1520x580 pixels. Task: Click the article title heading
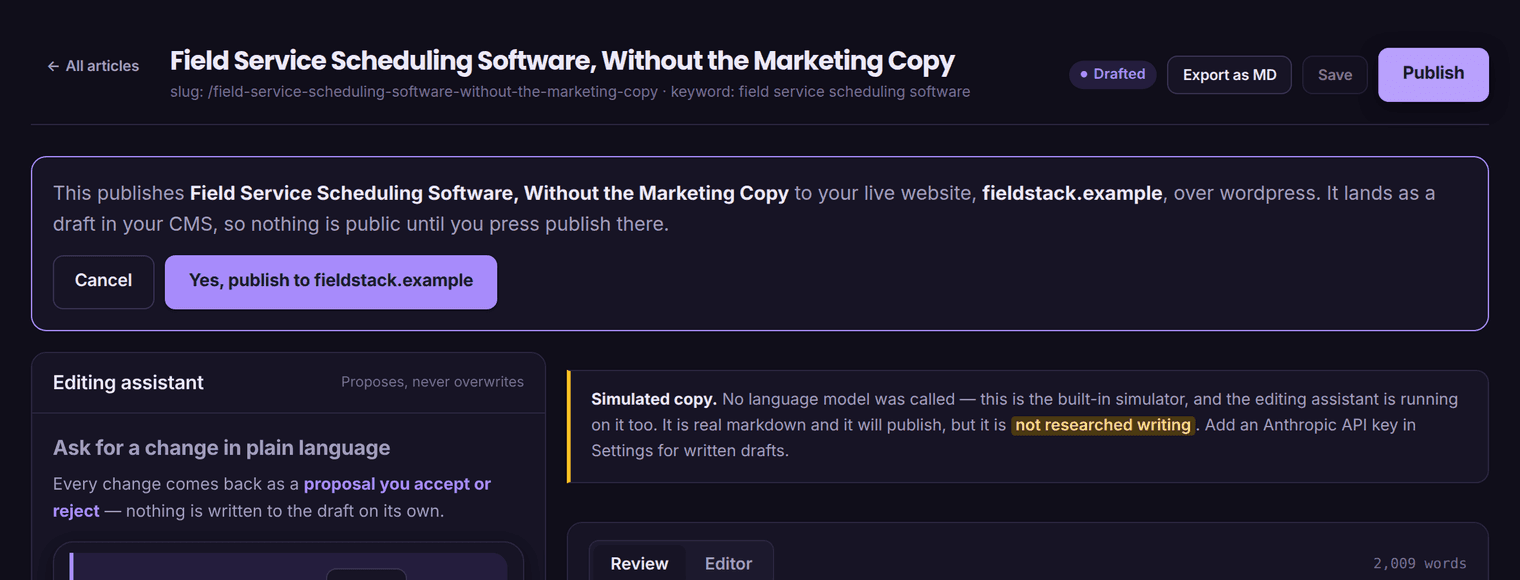point(562,61)
